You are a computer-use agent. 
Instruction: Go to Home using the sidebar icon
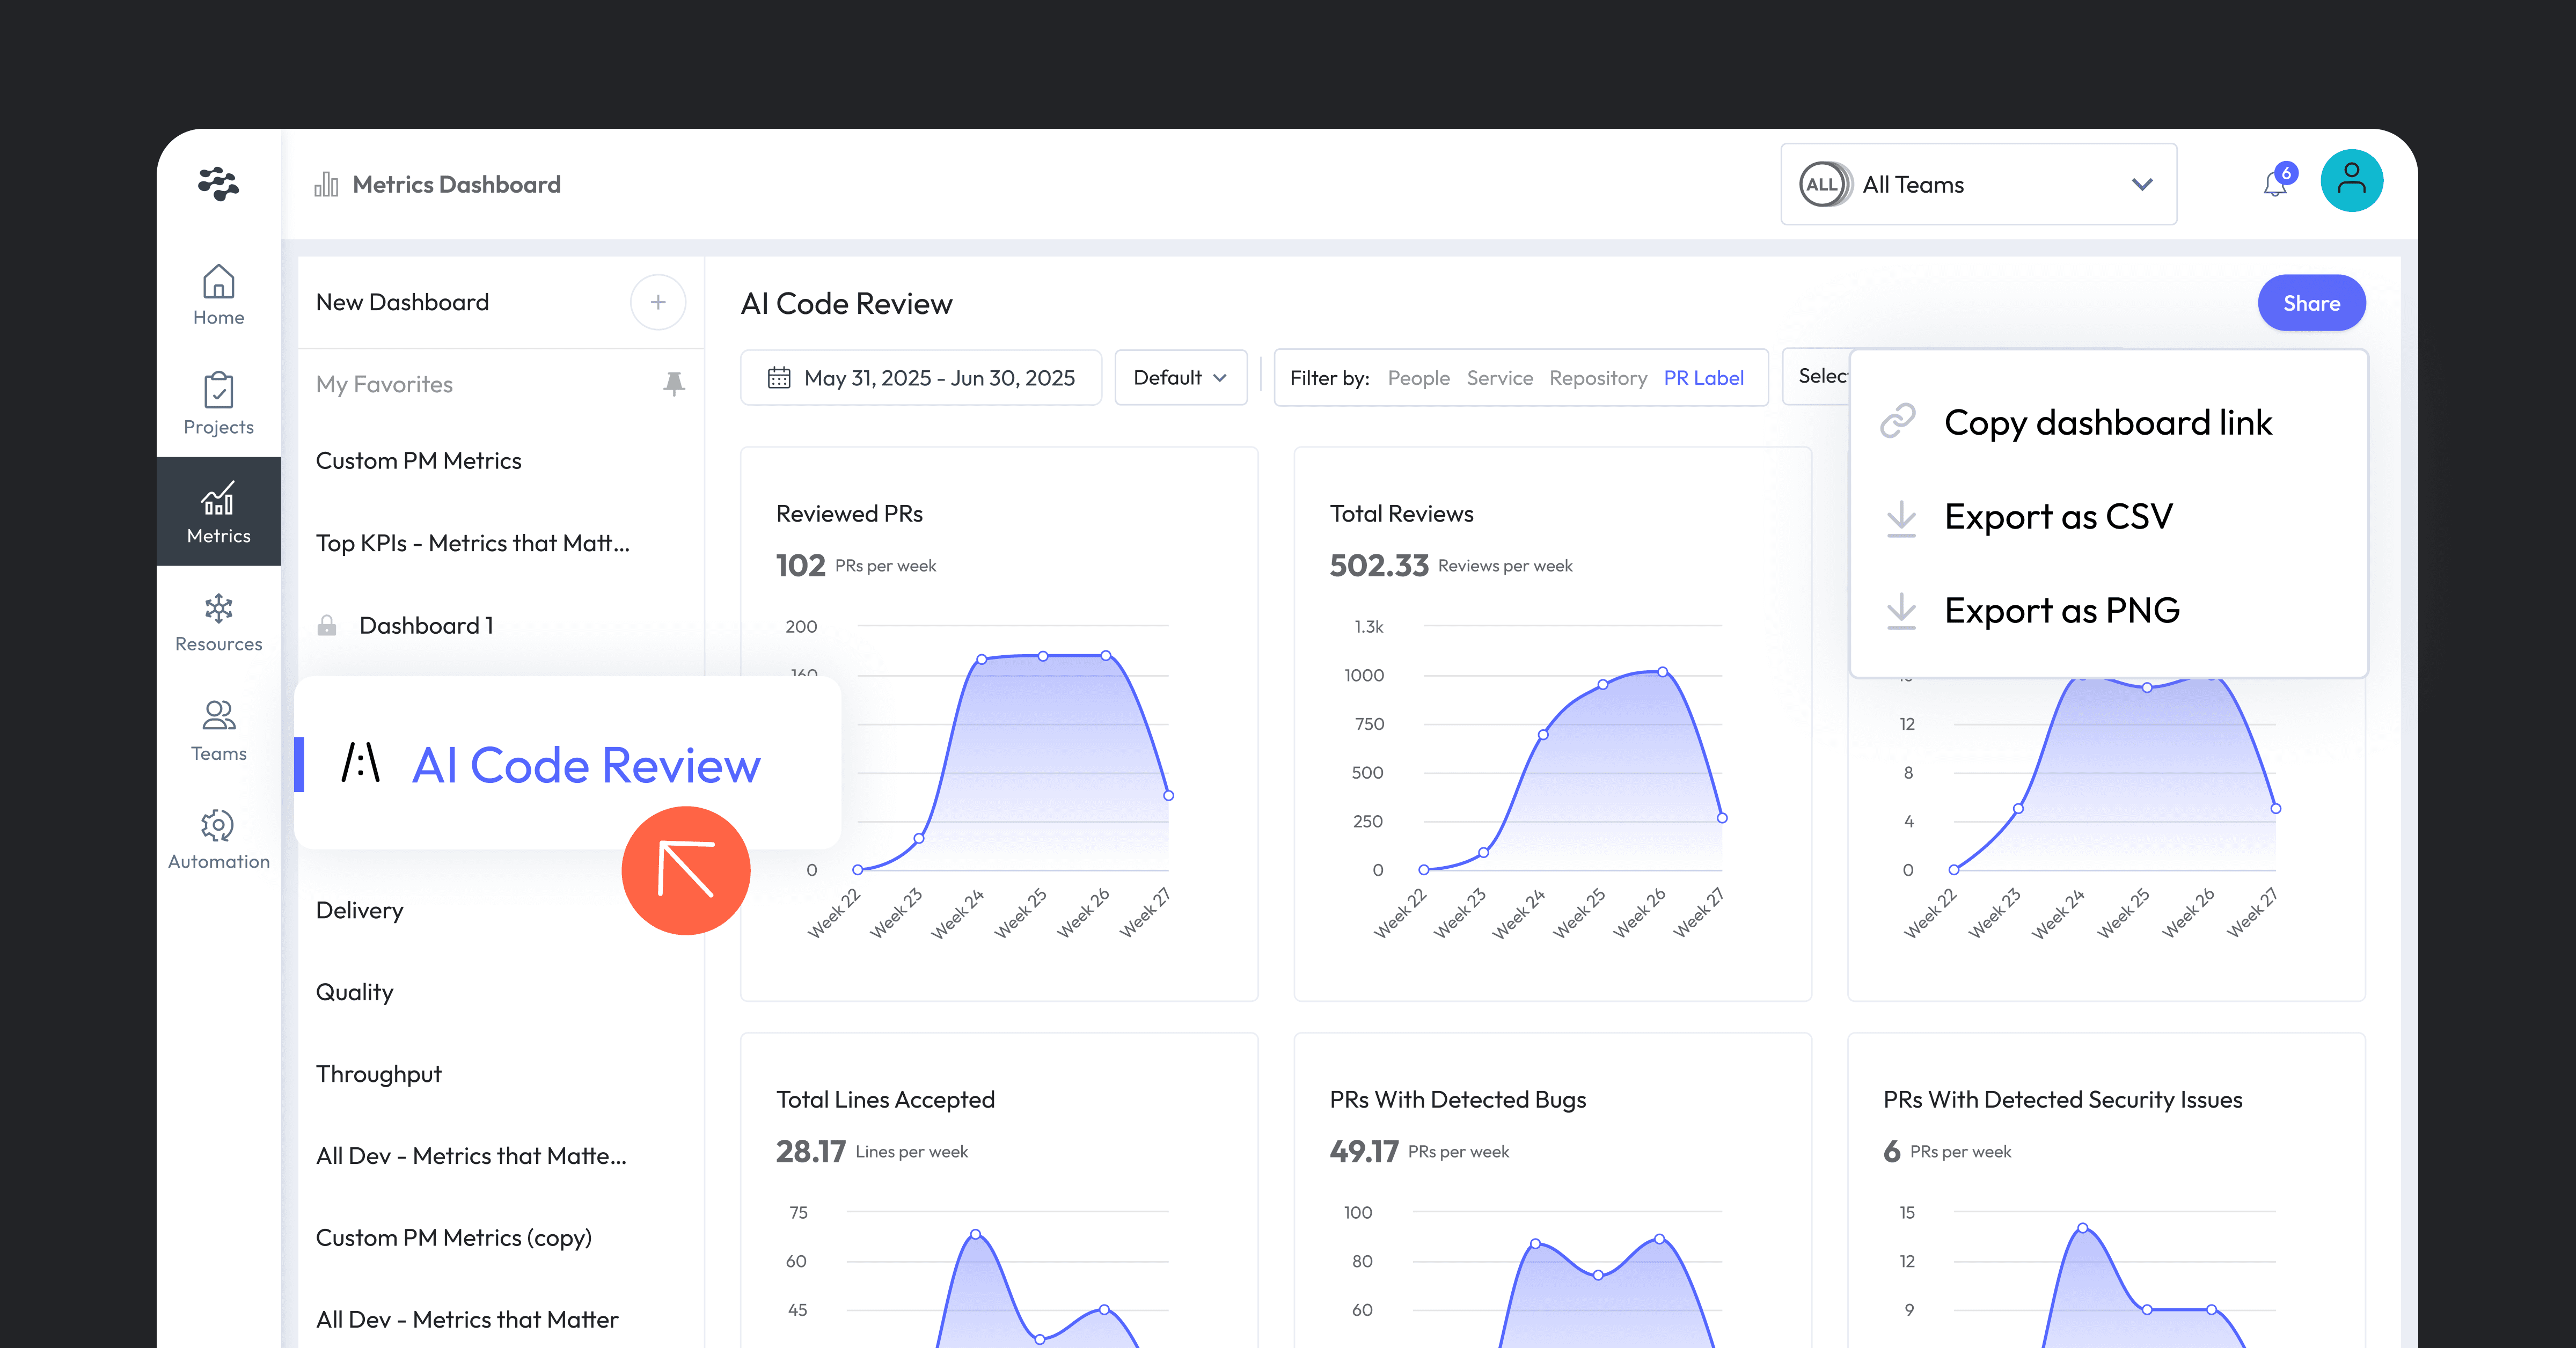(x=218, y=295)
